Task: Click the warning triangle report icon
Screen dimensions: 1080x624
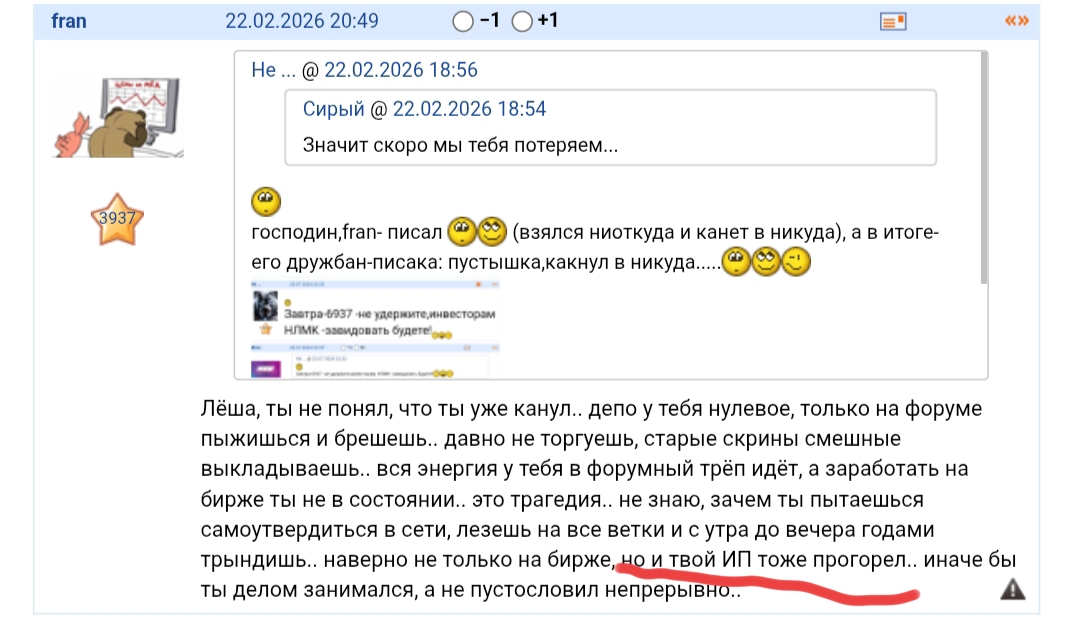Action: pos(1012,589)
